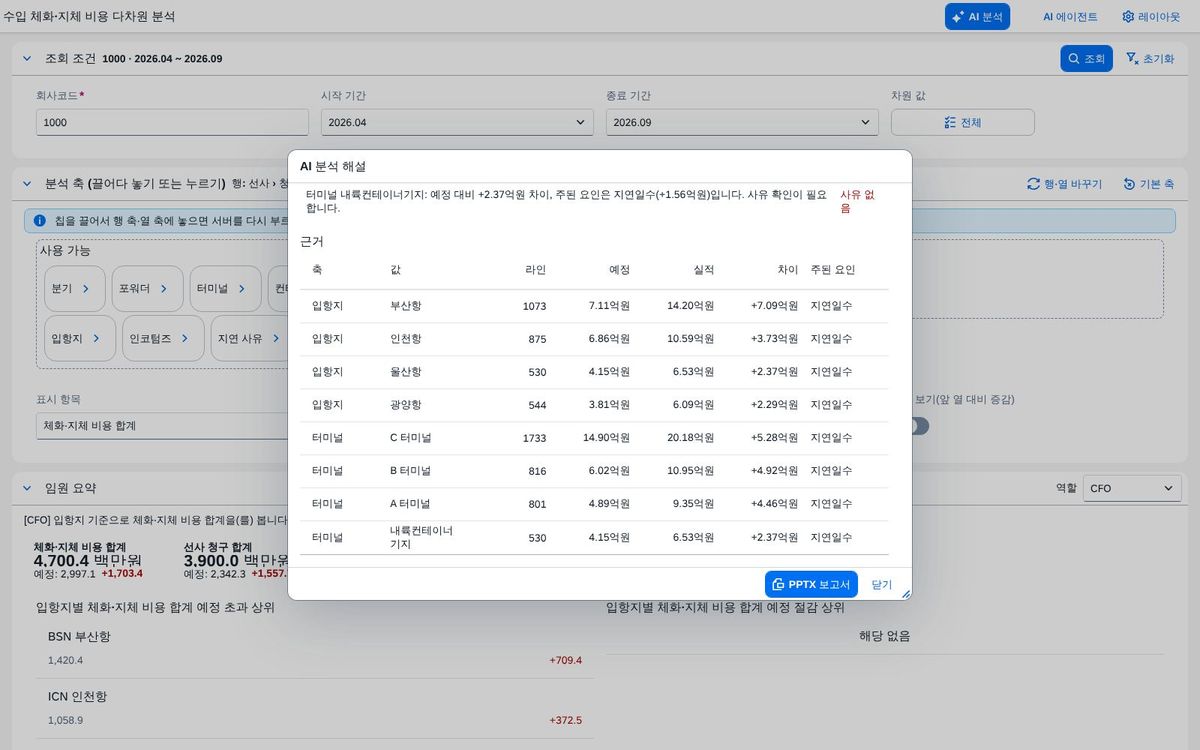Open the 시작 기간 dropdown 2026.04

click(457, 122)
